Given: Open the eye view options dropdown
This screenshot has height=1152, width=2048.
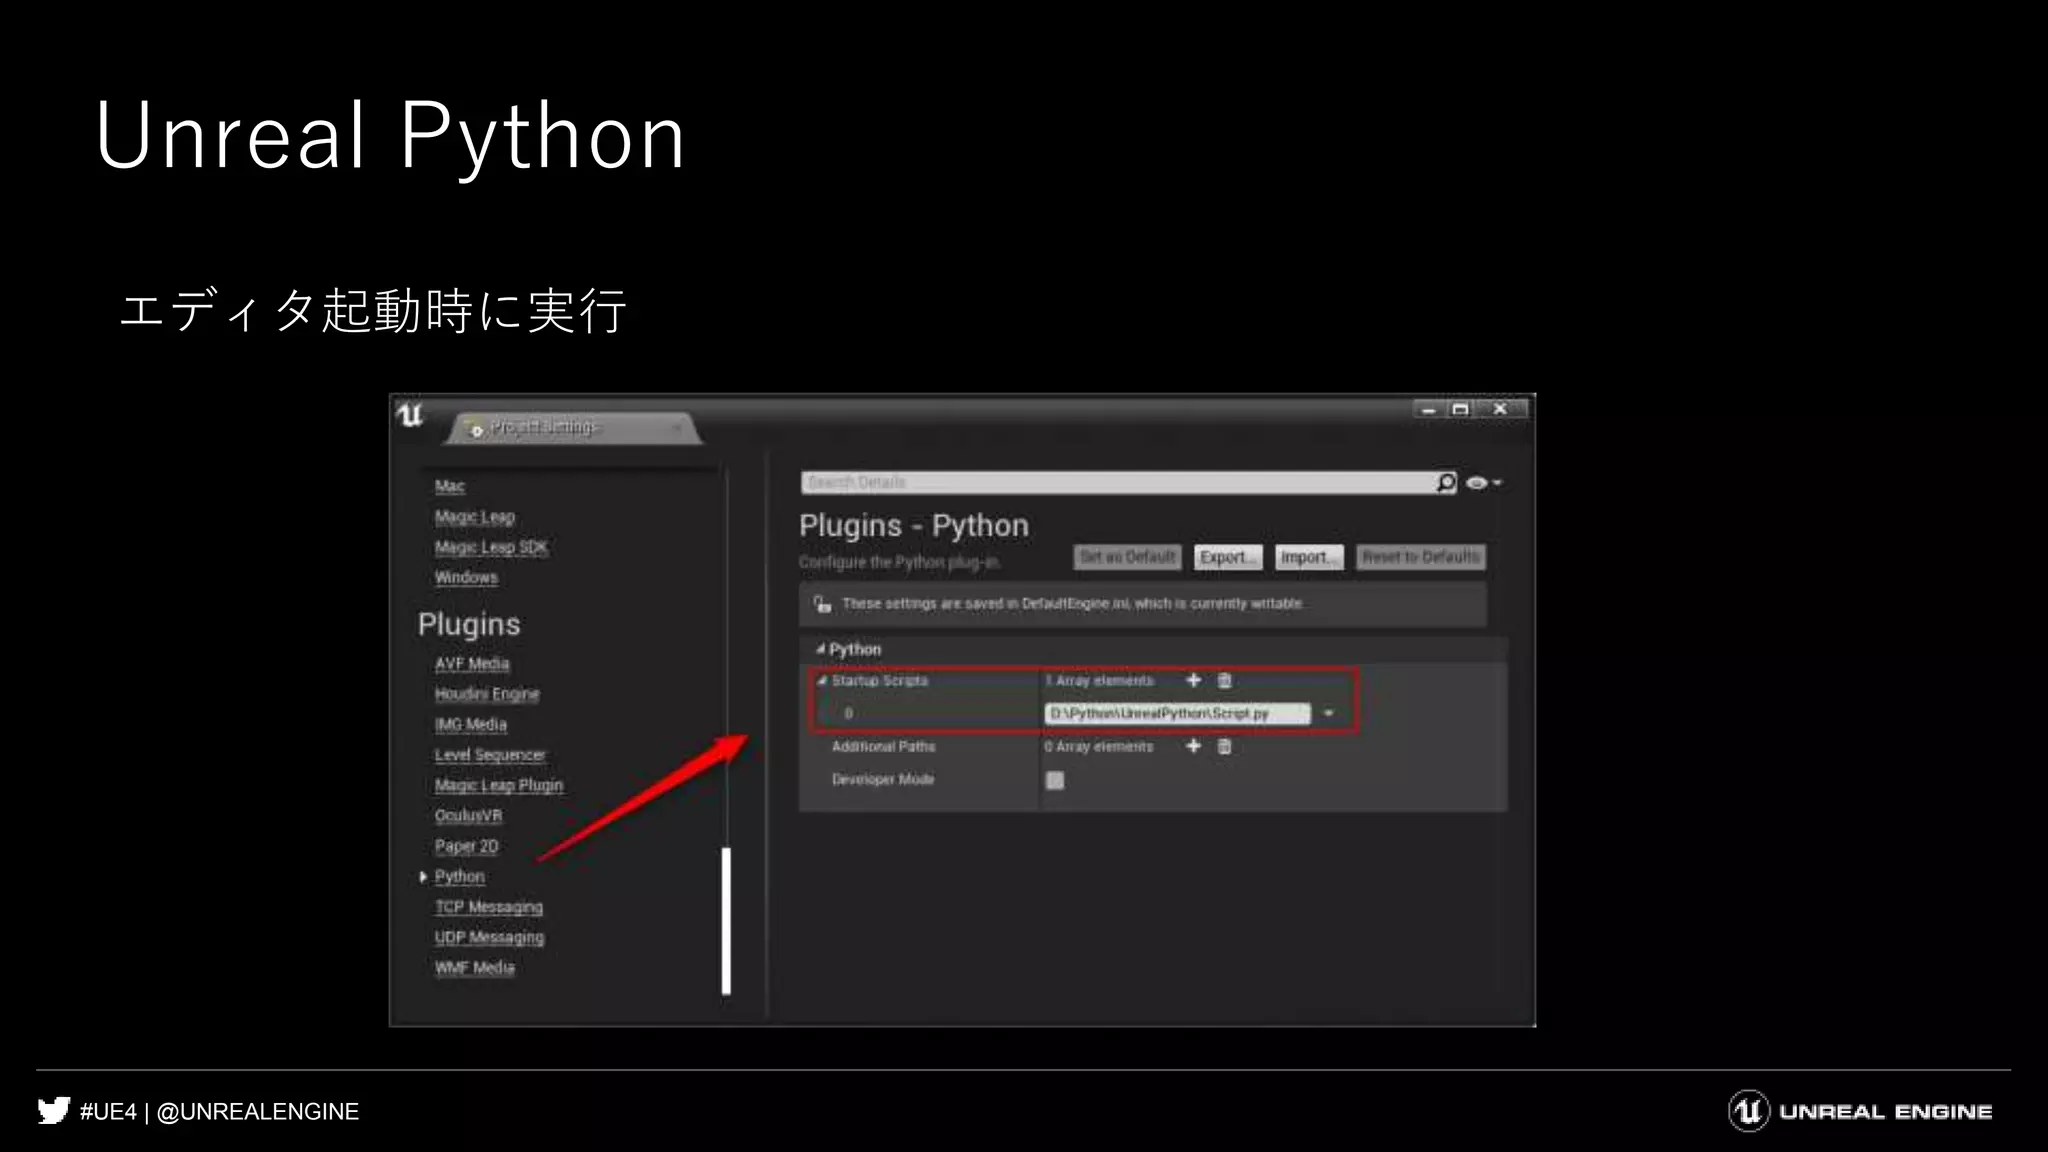Looking at the screenshot, I should [x=1484, y=483].
